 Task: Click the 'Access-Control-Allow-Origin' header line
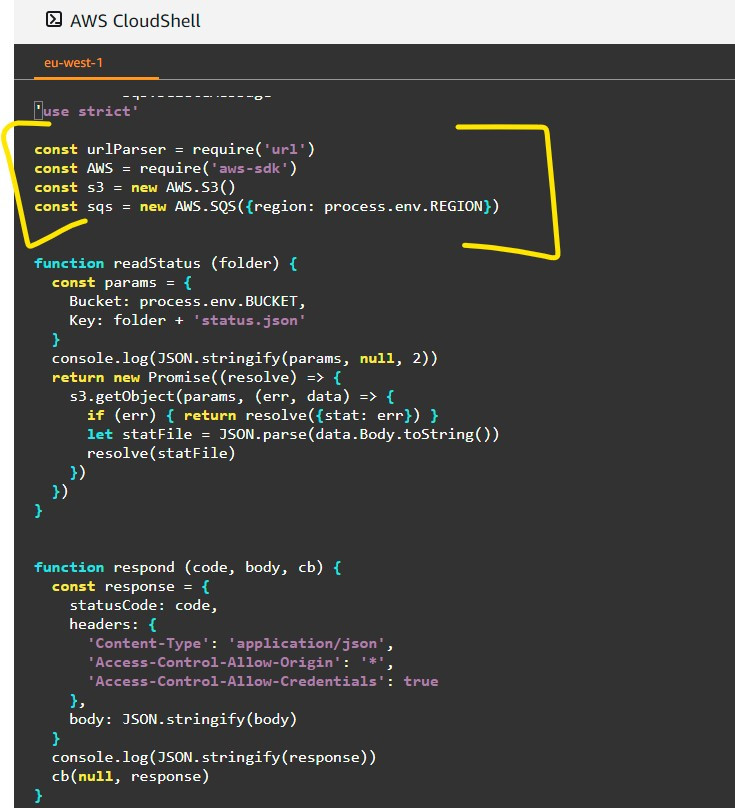pyautogui.click(x=240, y=663)
